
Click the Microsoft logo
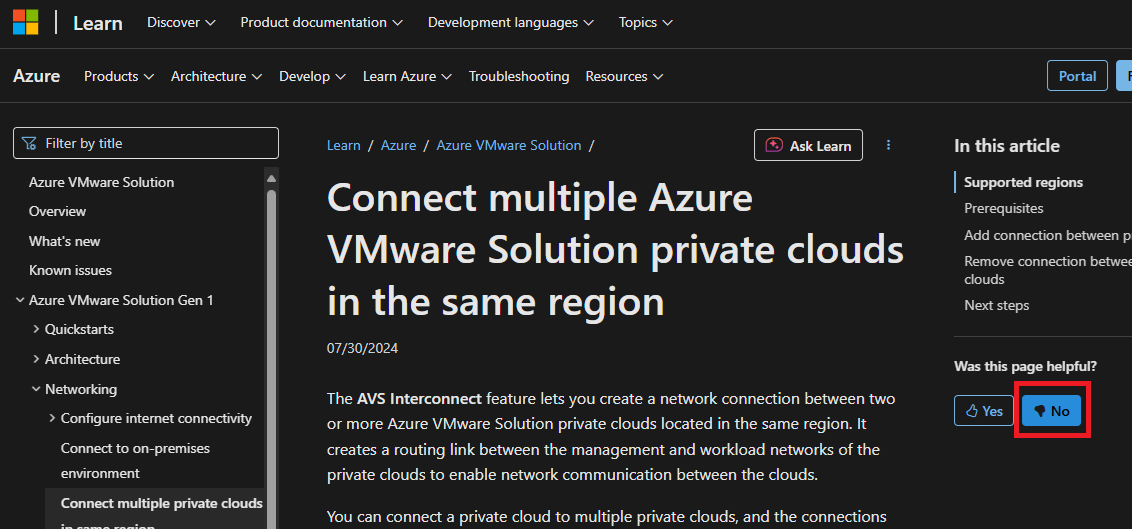coord(26,22)
